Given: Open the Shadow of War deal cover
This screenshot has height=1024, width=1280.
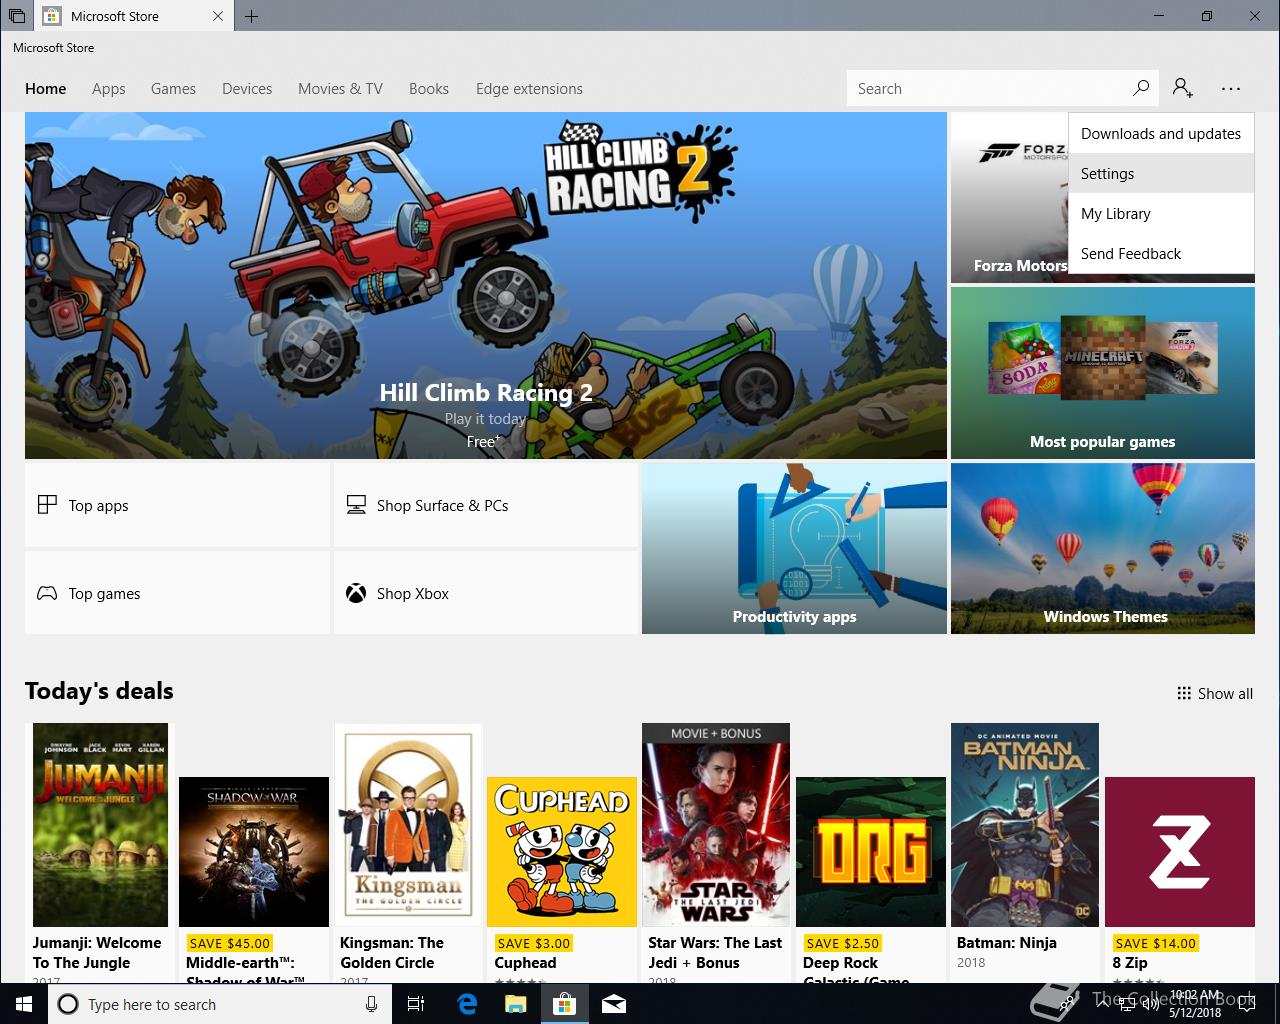Looking at the screenshot, I should click(x=254, y=852).
